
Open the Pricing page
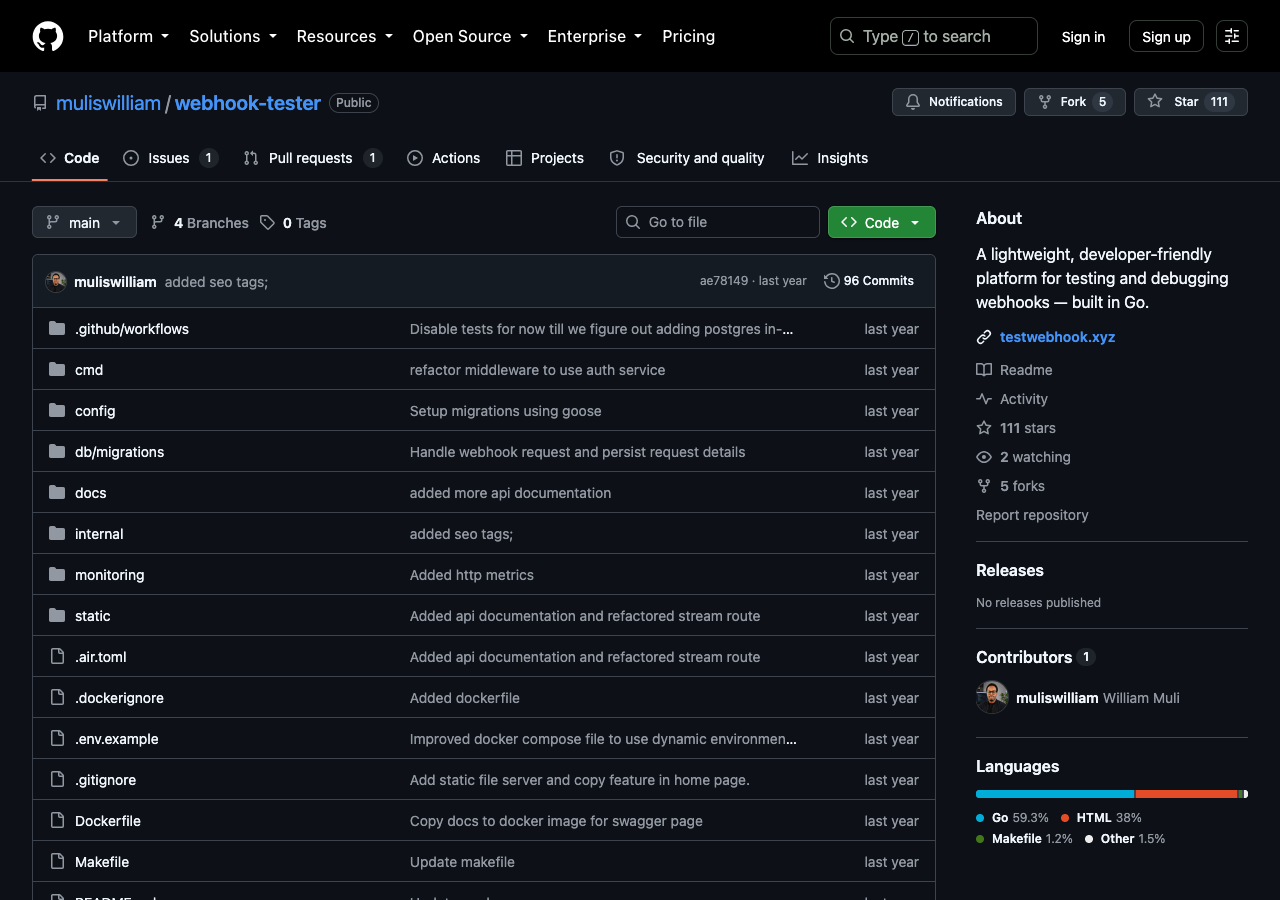[x=688, y=36]
